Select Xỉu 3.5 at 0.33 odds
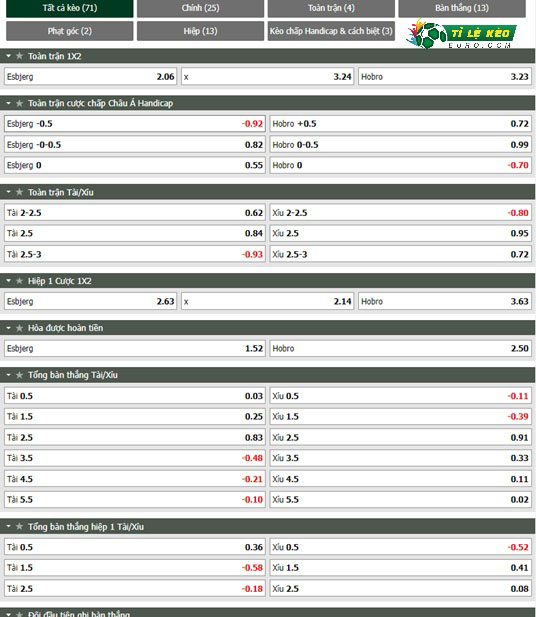The width and height of the screenshot is (536, 617). pos(401,458)
